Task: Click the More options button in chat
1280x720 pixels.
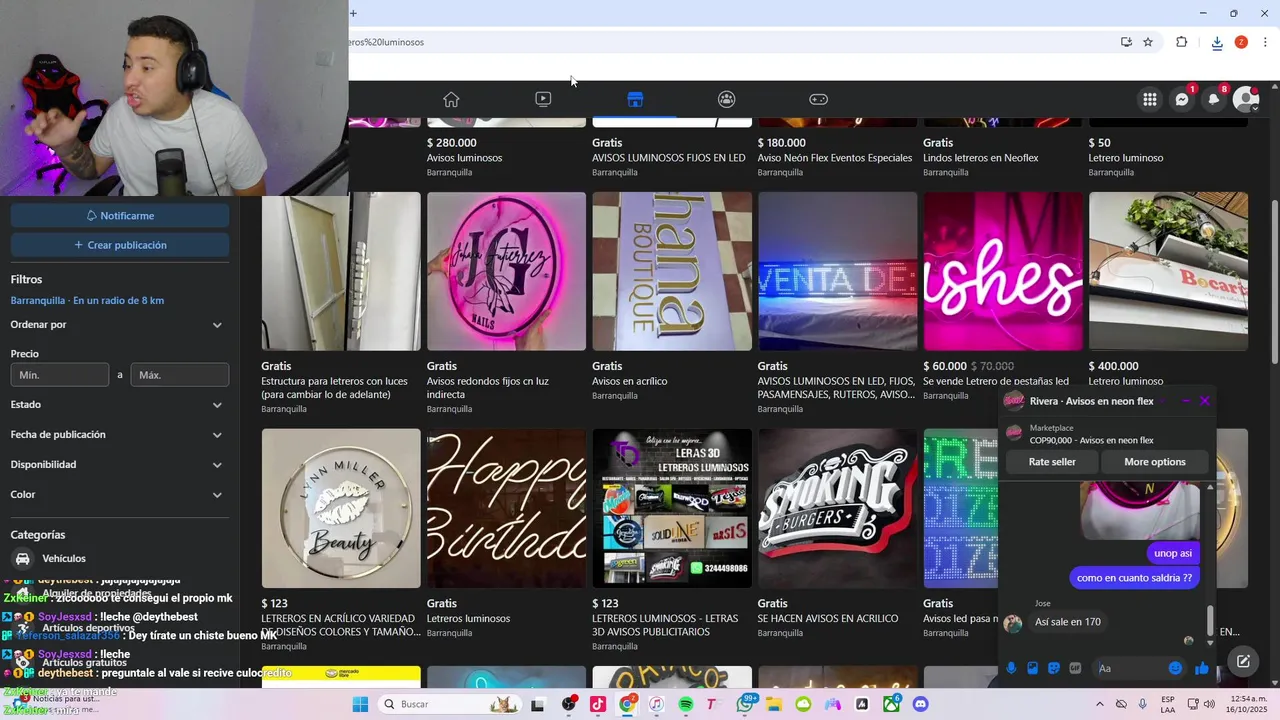Action: [x=1155, y=462]
